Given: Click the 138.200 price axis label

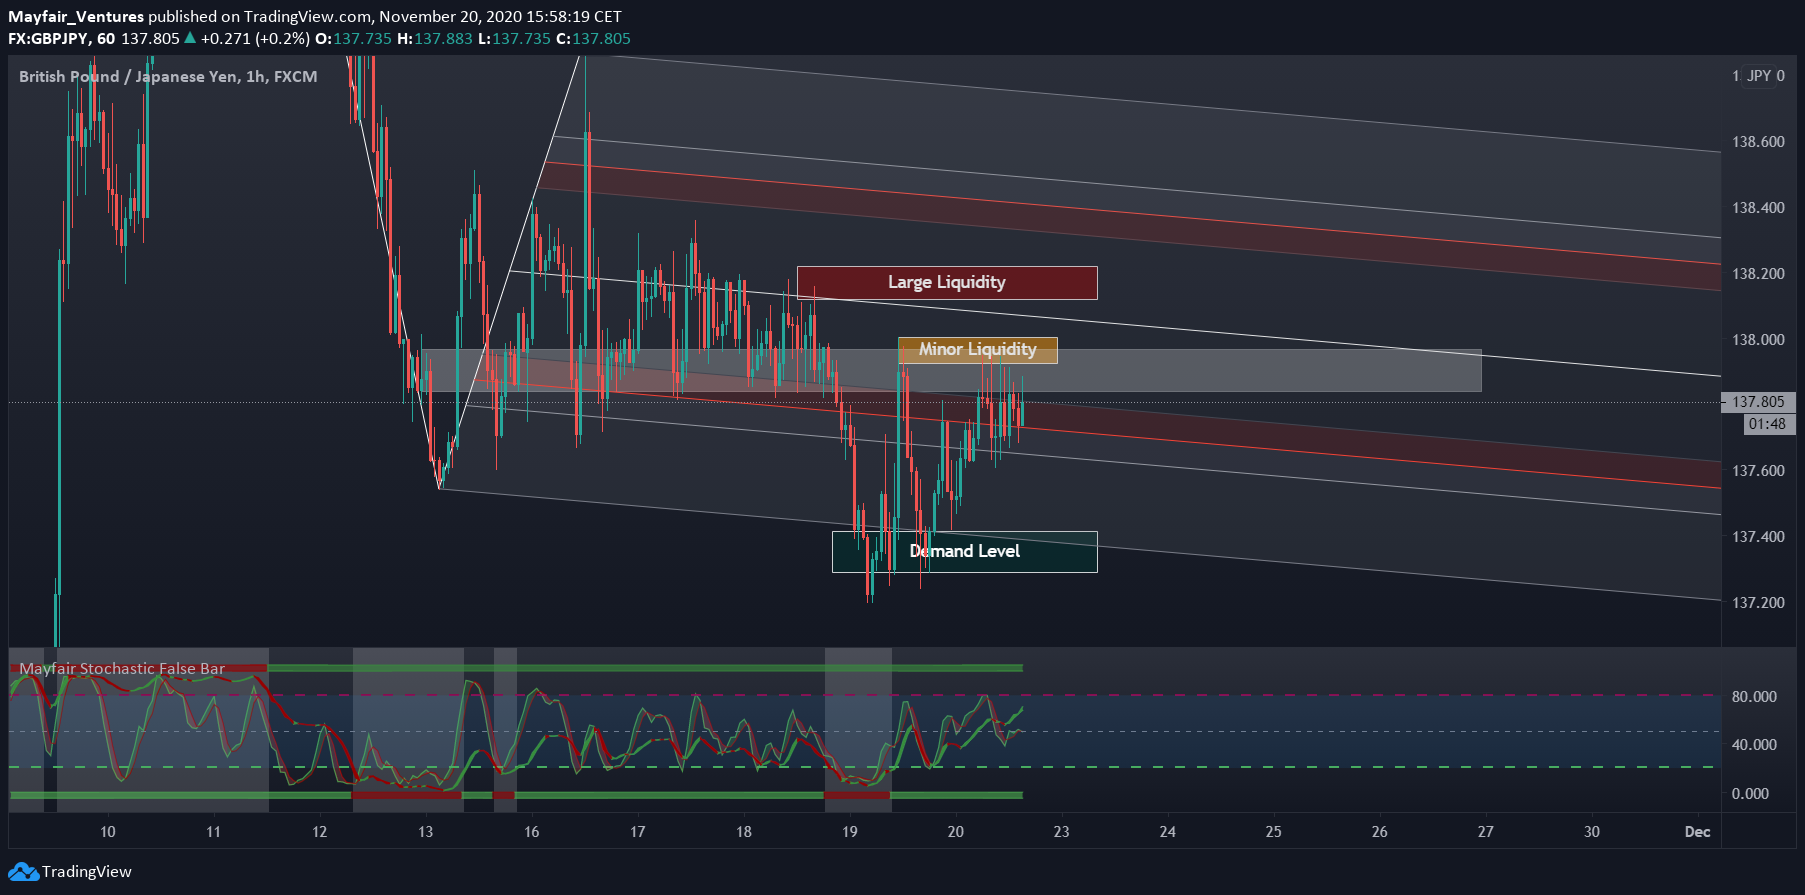Looking at the screenshot, I should pos(1758,274).
